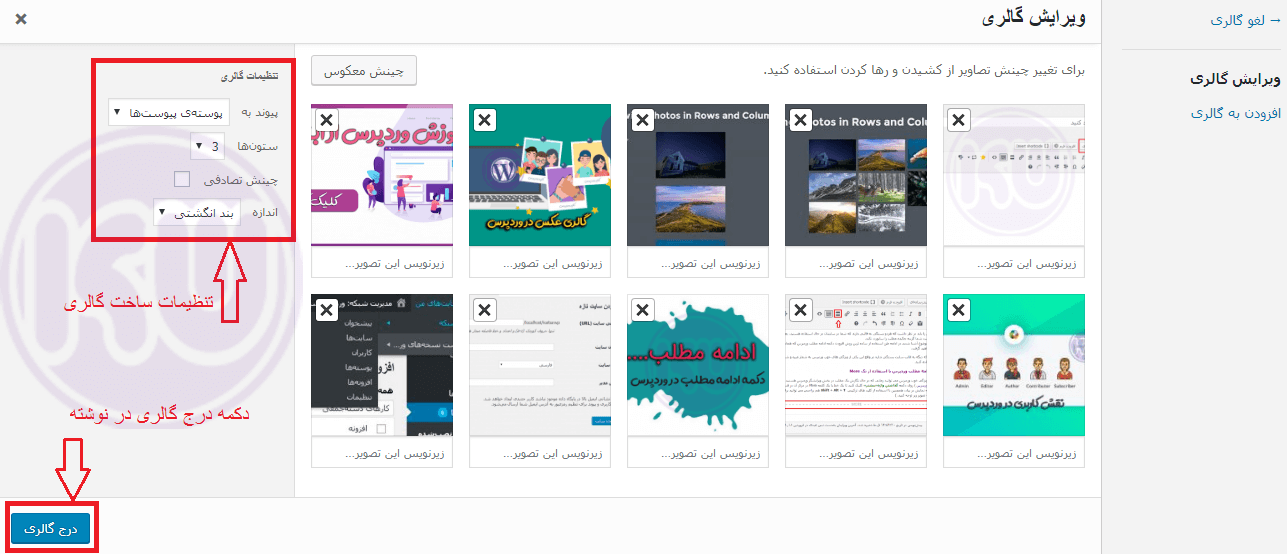Screen dimensions: 1287x554
Task: Toggle the 'چینش تصادفی' random order checkbox
Action: (182, 180)
